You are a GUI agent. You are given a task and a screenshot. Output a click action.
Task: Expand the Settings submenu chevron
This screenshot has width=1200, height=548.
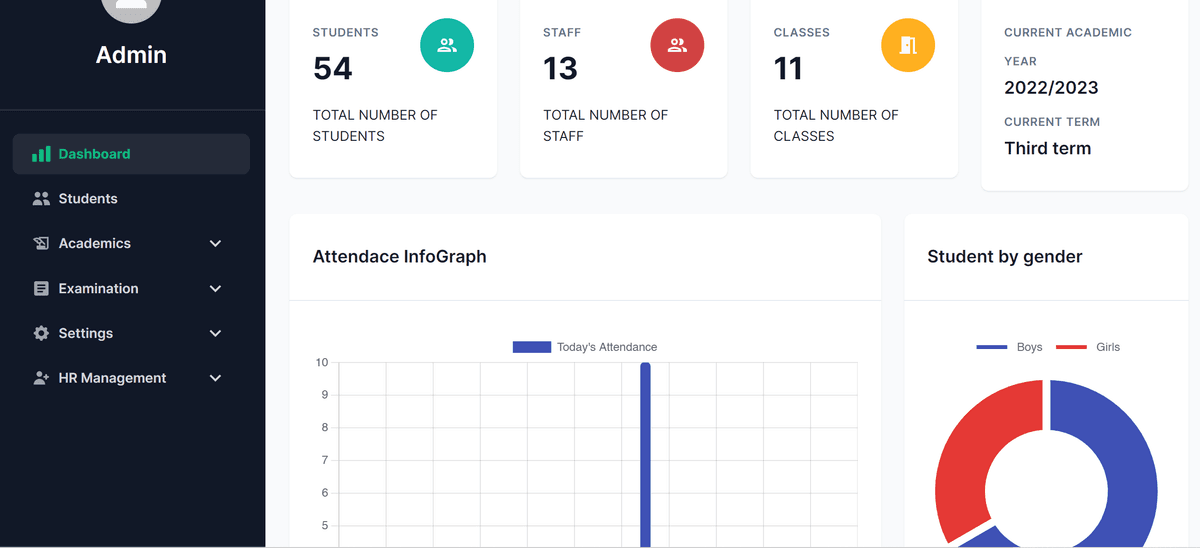tap(215, 334)
